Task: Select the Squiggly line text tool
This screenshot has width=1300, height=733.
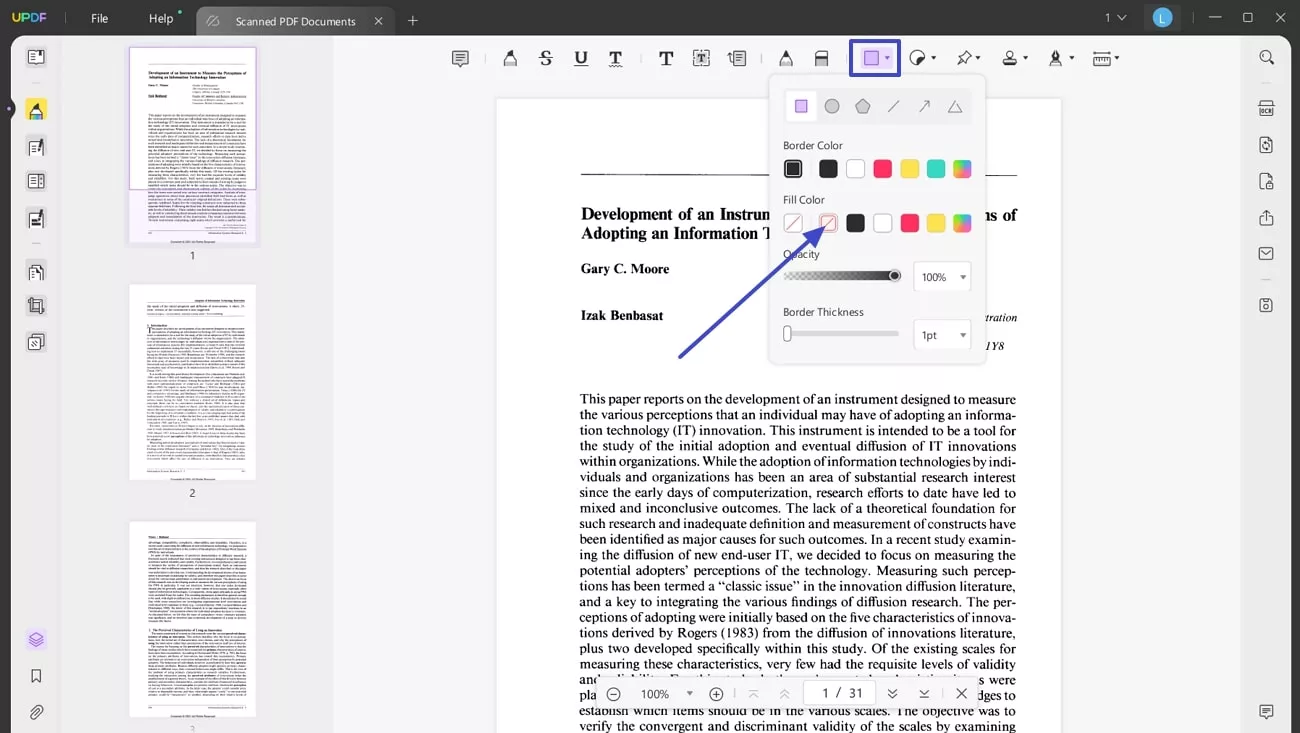Action: click(x=616, y=59)
